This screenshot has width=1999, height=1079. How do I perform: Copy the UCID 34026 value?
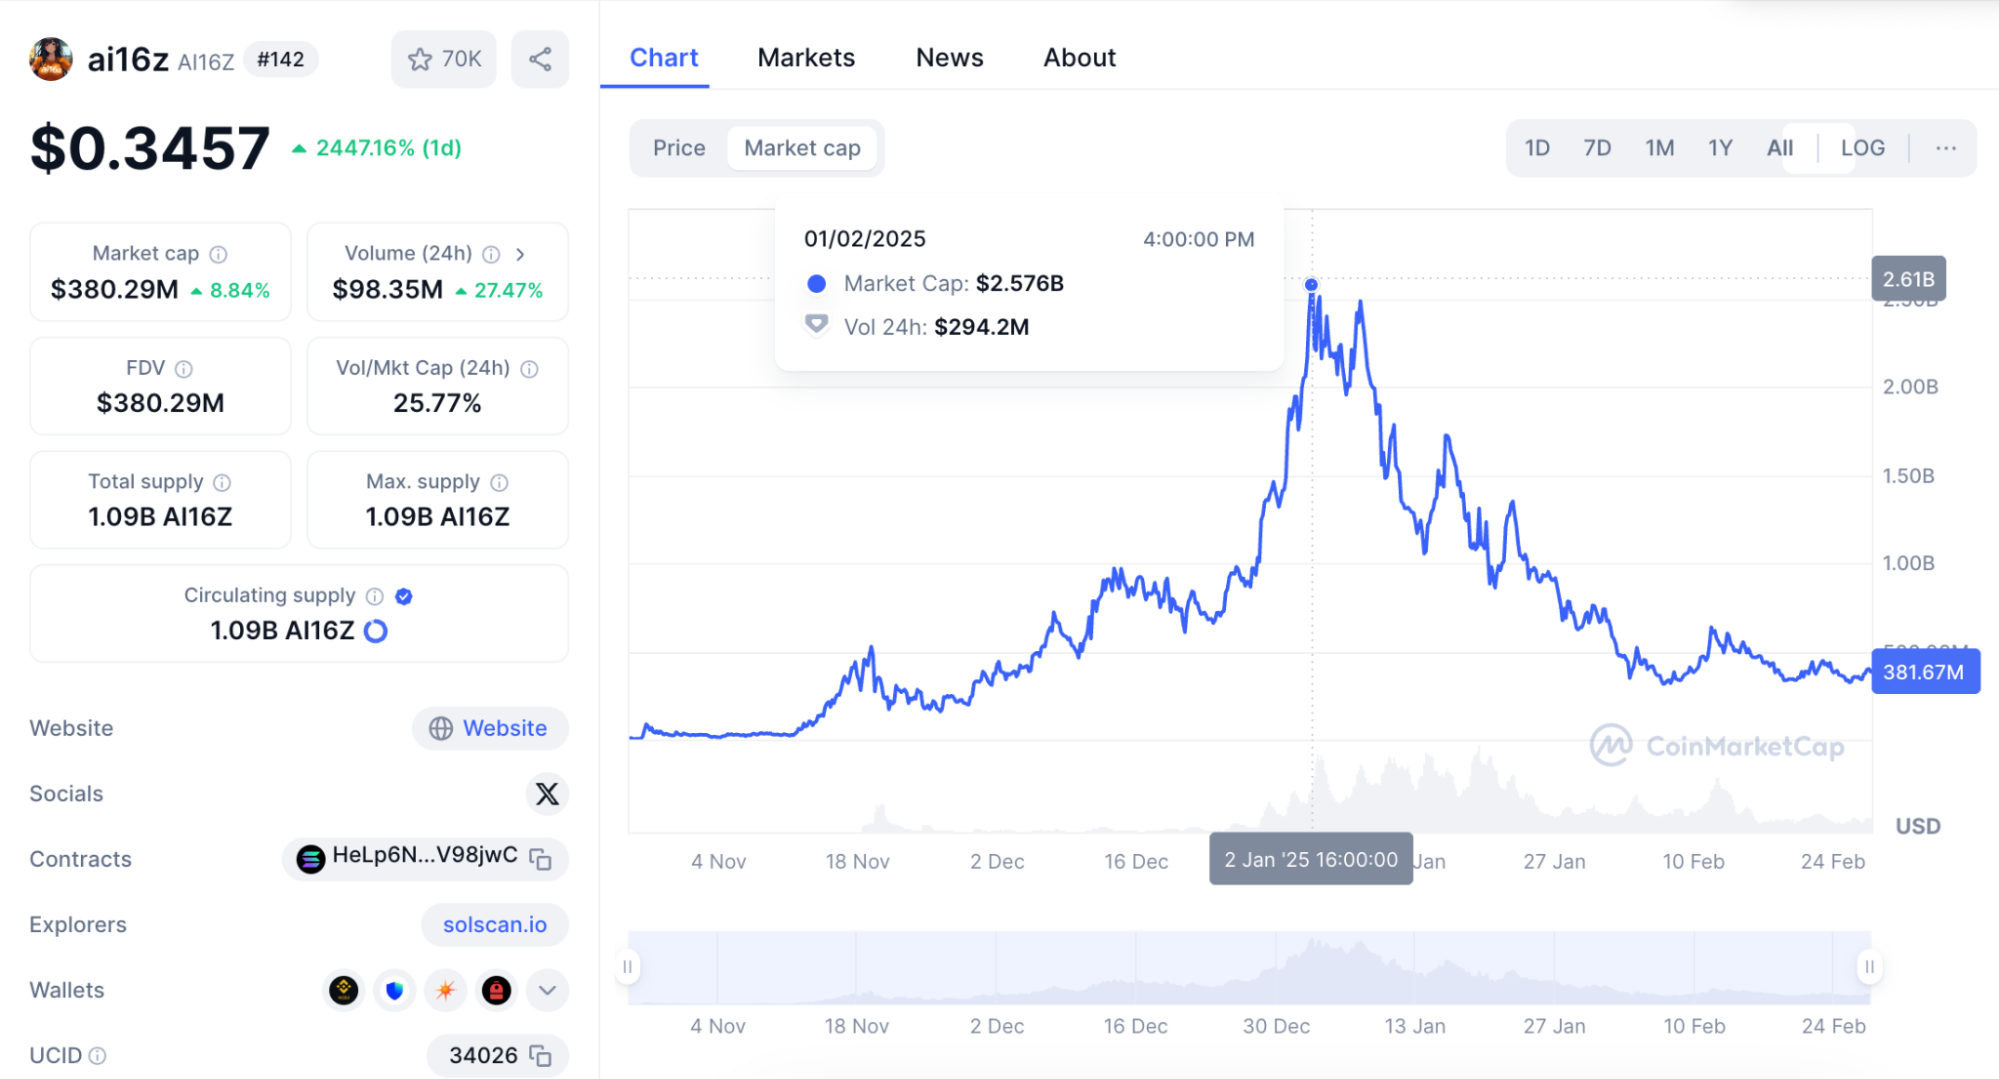tap(541, 1056)
